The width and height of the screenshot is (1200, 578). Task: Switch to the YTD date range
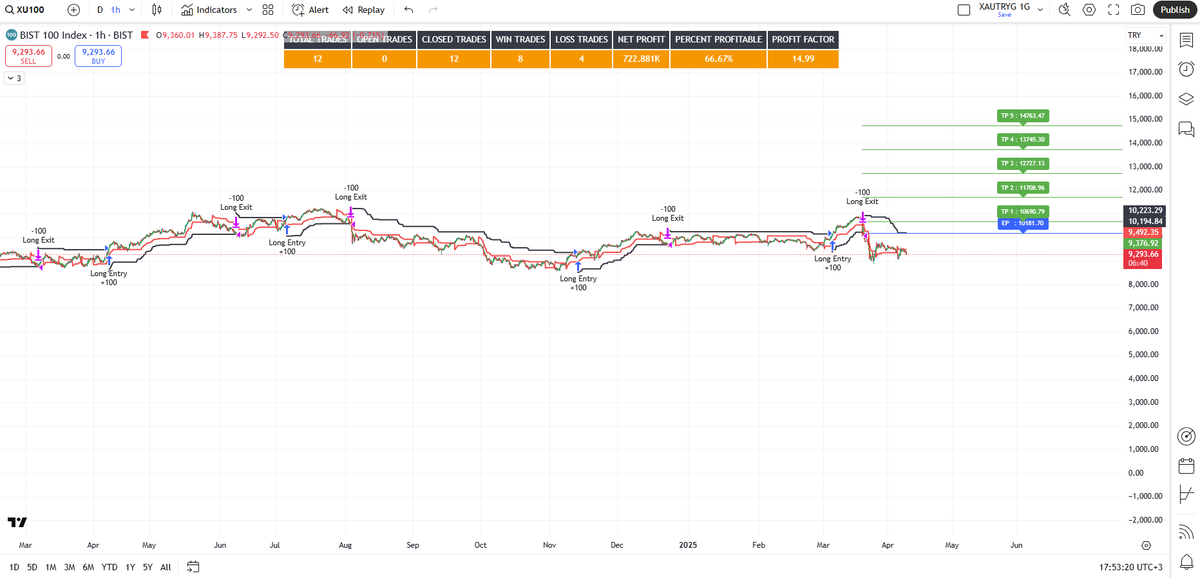pos(109,567)
